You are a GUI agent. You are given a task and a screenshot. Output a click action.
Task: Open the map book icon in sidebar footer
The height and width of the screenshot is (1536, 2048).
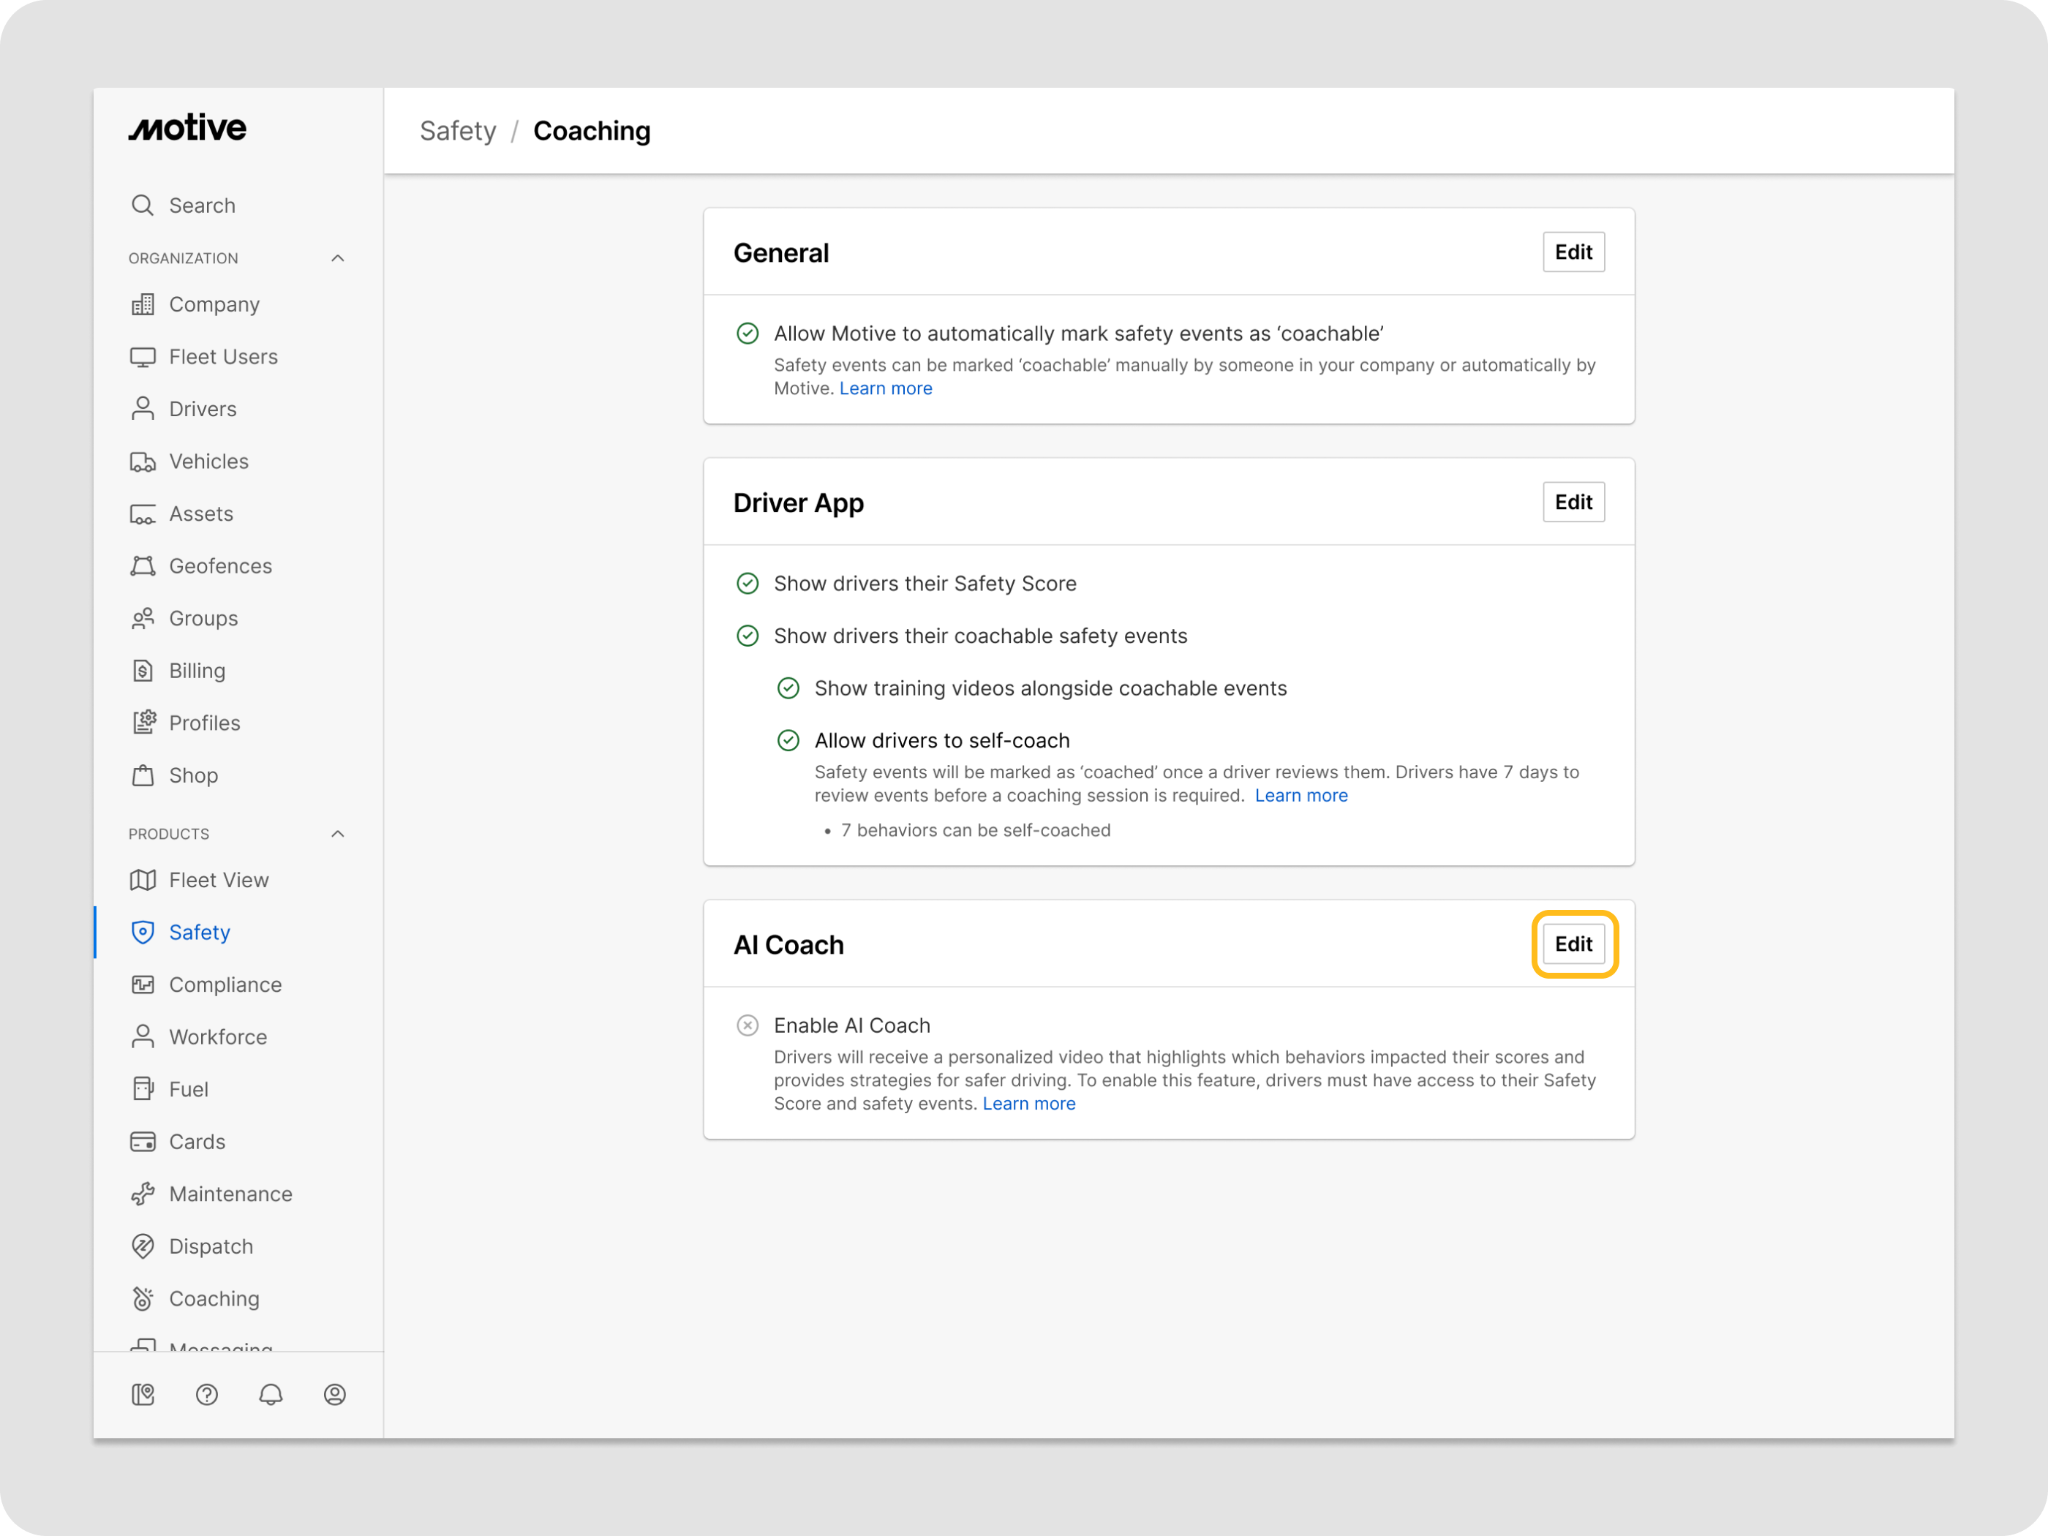pos(143,1394)
